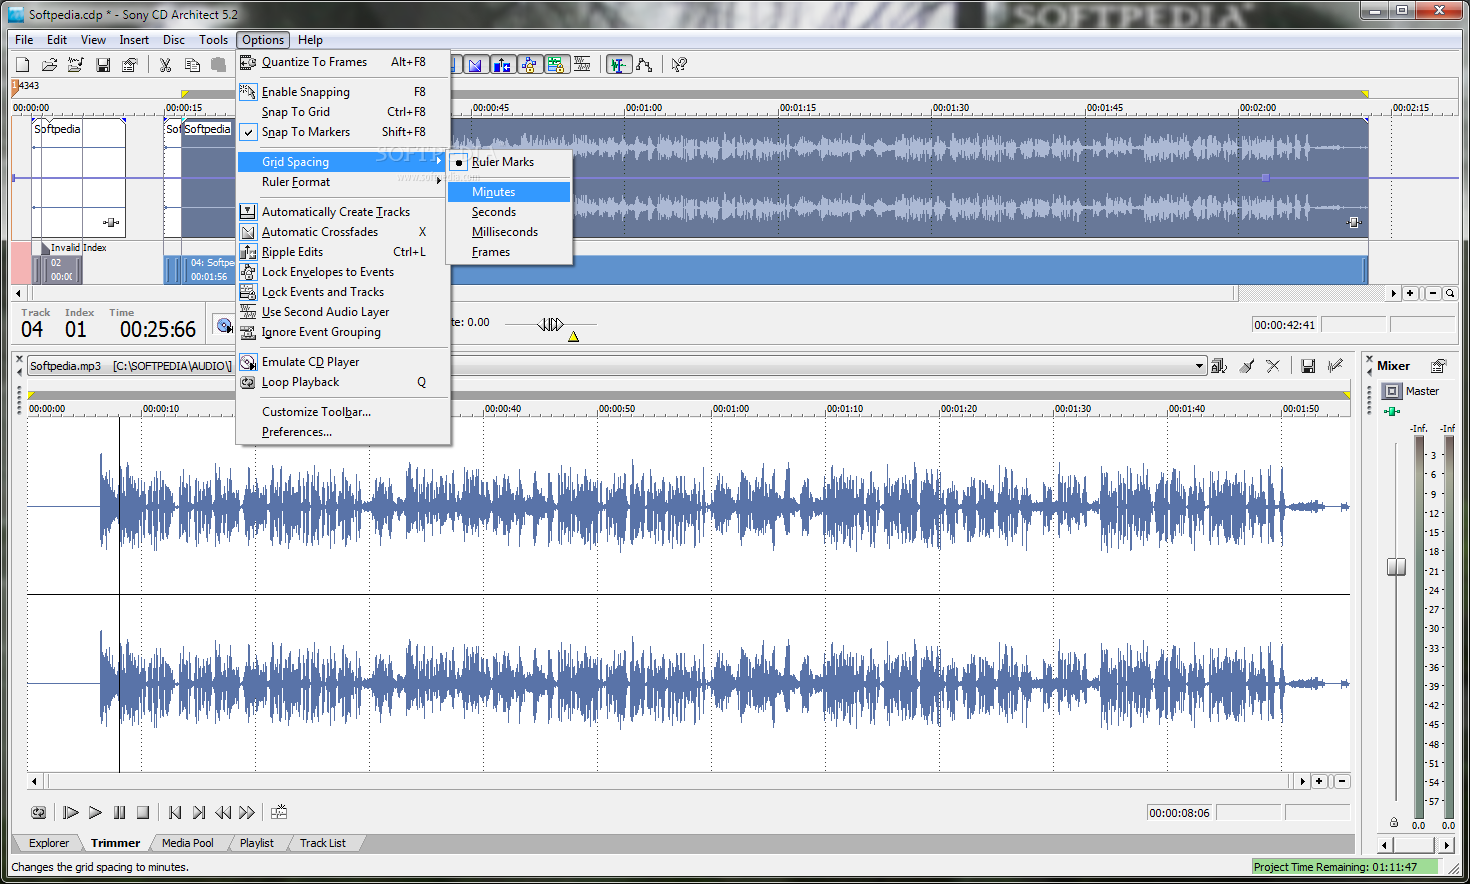Toggle Quantize To Frames option
1470x884 pixels.
pos(343,62)
